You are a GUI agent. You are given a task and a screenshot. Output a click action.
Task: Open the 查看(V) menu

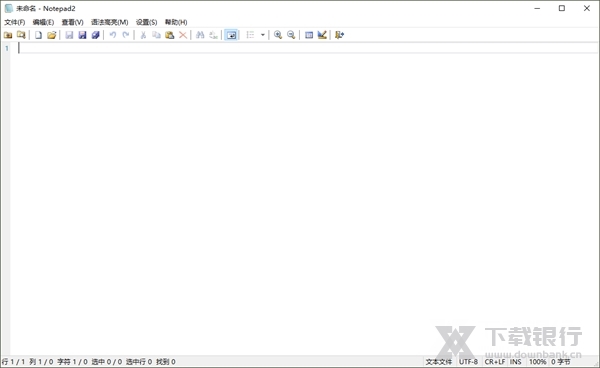tap(72, 22)
